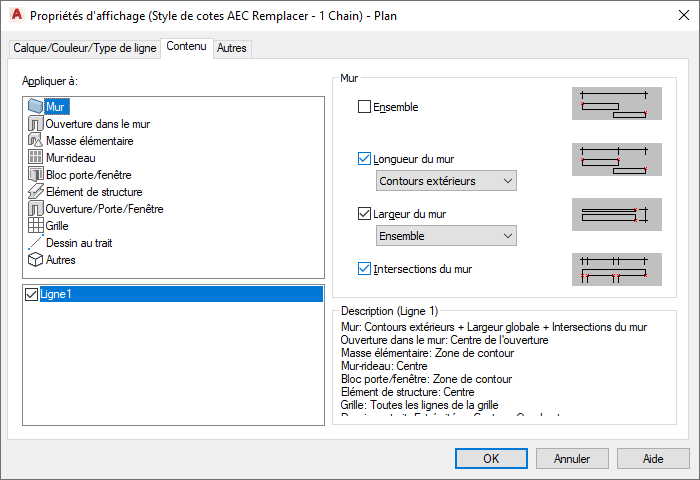The height and width of the screenshot is (480, 700).
Task: Switch to Calque/Couleur/Type de ligne tab
Action: point(85,48)
